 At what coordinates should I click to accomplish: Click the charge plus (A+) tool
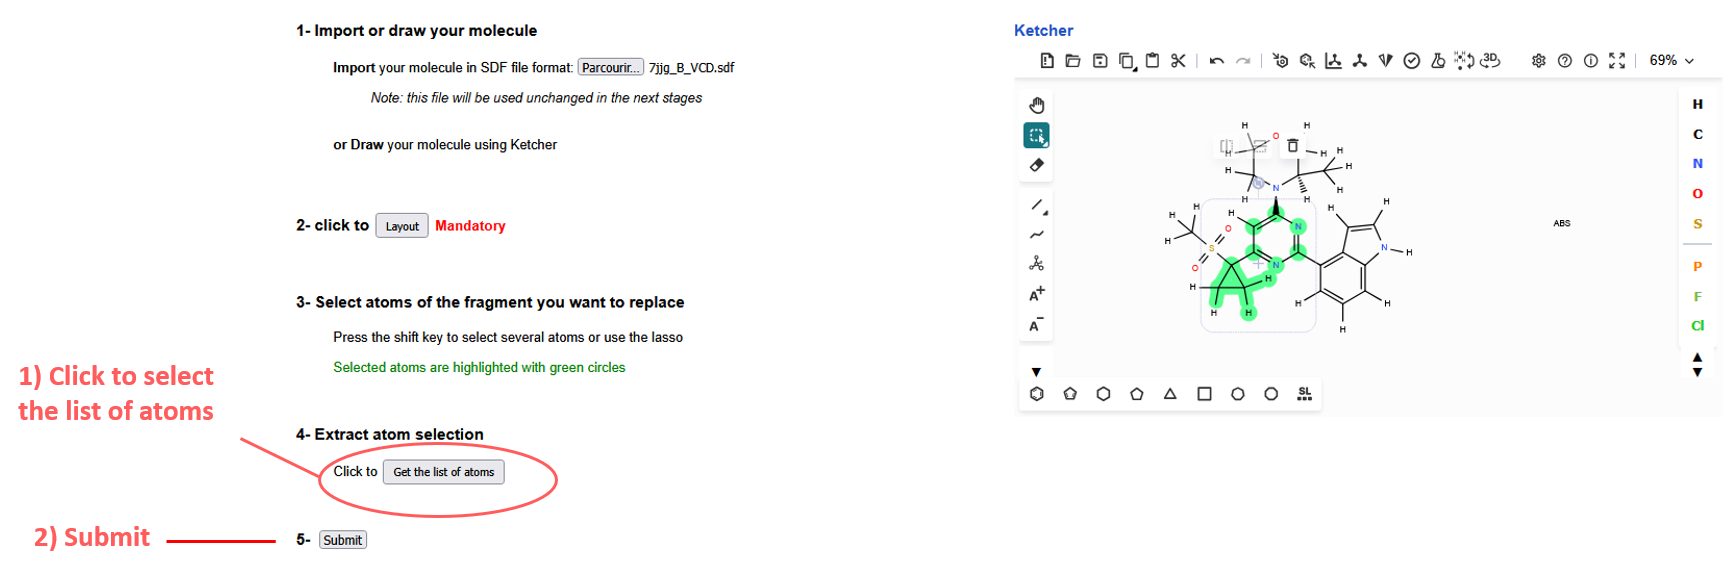point(1037,294)
